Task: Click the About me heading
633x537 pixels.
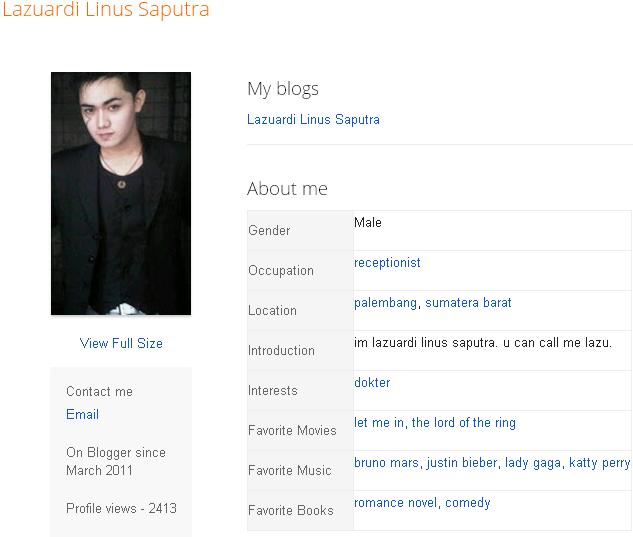Action: pyautogui.click(x=287, y=189)
